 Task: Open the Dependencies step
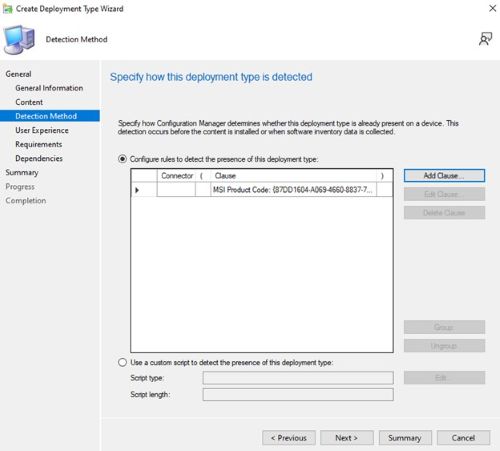pyautogui.click(x=39, y=158)
